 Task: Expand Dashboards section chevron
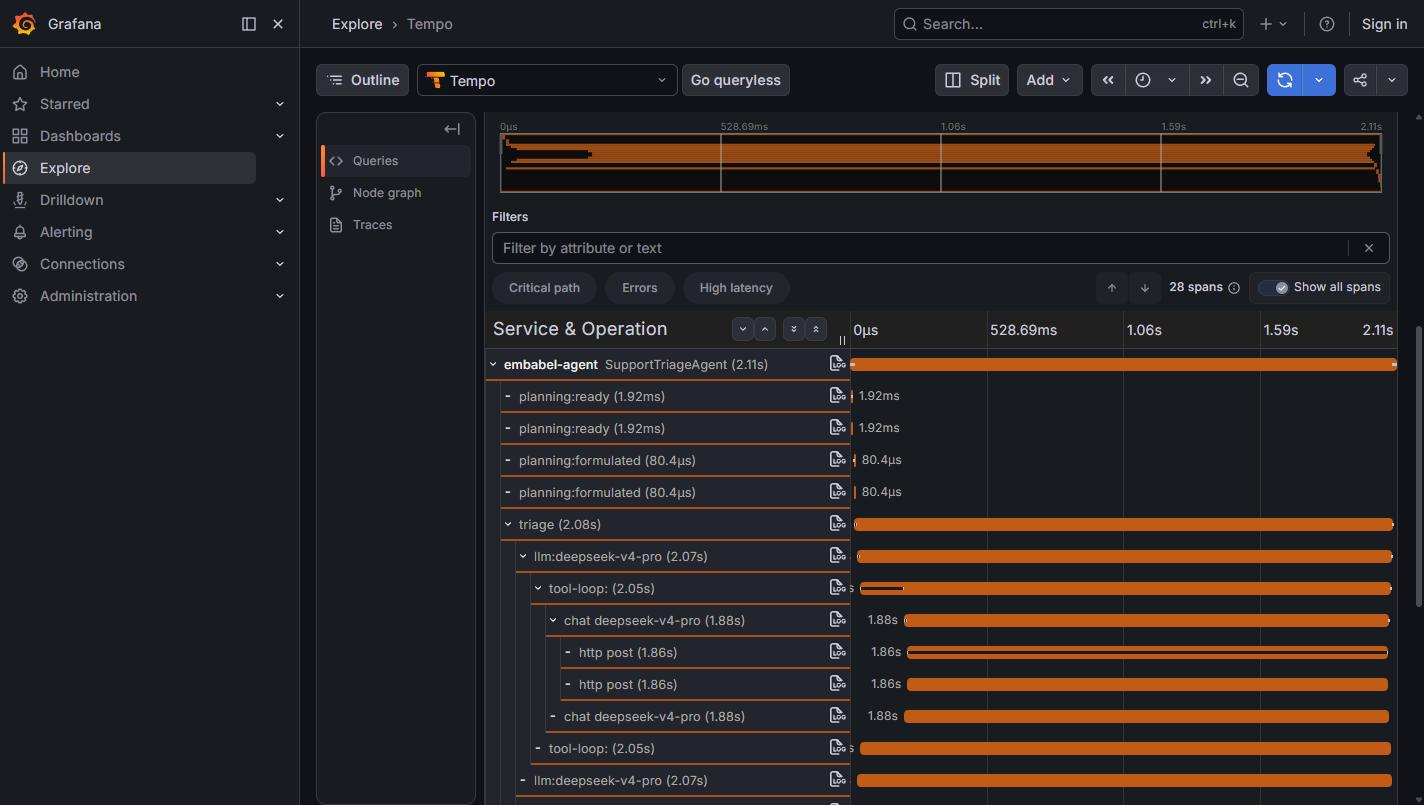point(280,136)
